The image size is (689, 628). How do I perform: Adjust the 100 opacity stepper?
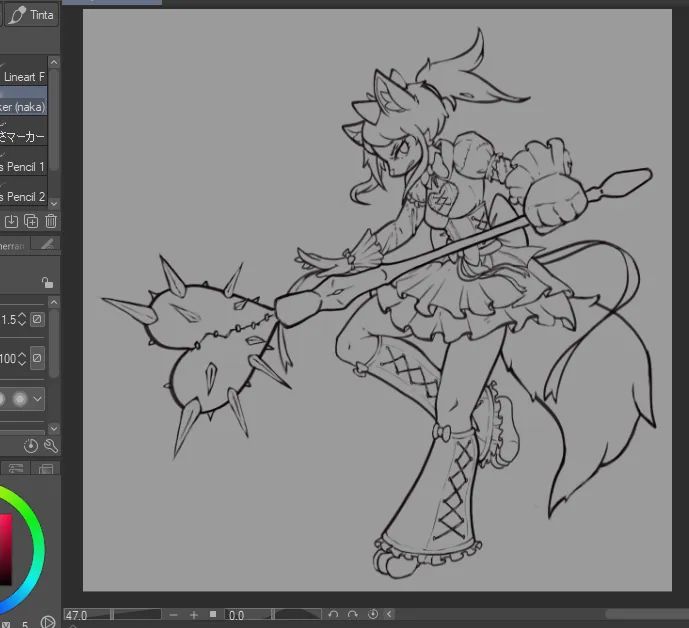22,359
